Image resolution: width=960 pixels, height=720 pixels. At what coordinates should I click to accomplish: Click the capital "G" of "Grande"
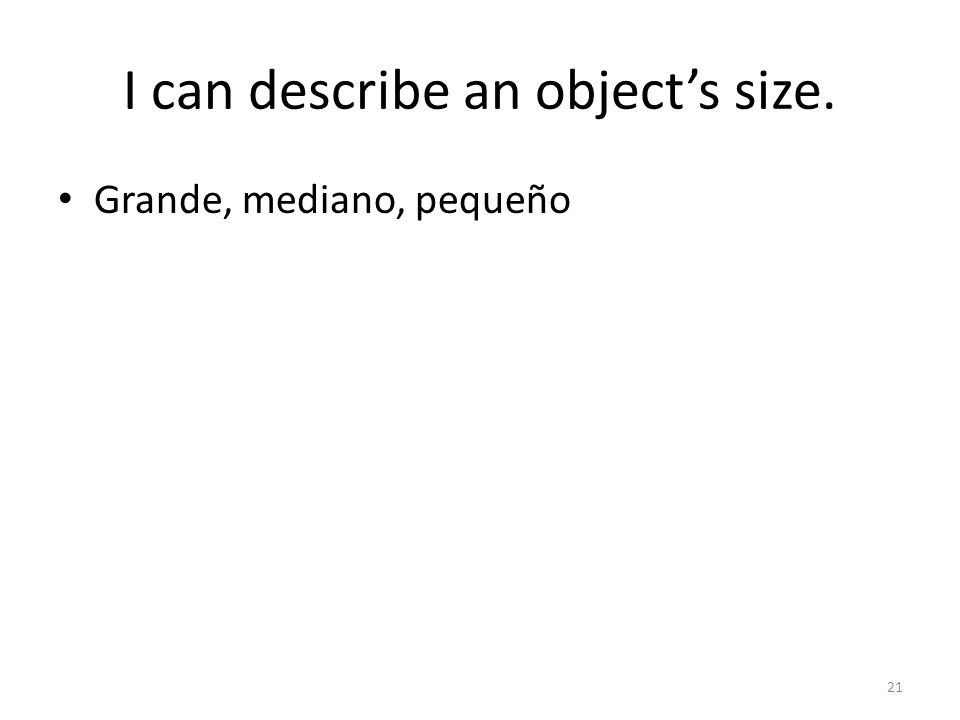(x=107, y=200)
